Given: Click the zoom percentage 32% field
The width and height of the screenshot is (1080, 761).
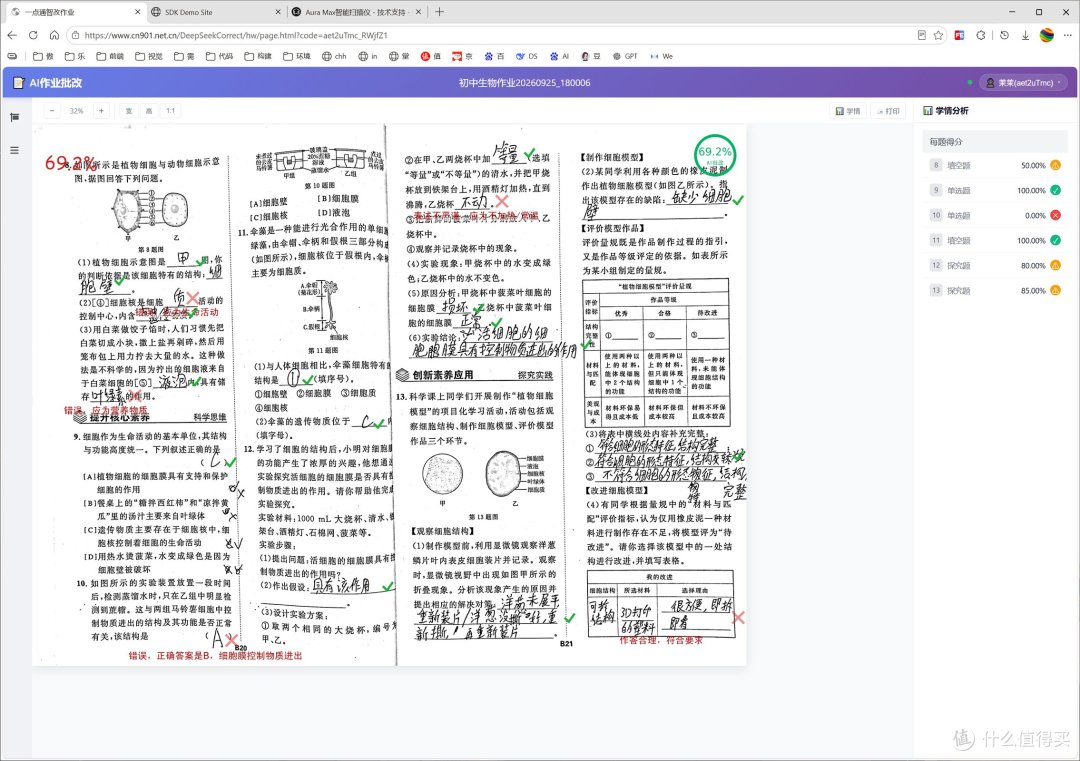Looking at the screenshot, I should coord(76,111).
